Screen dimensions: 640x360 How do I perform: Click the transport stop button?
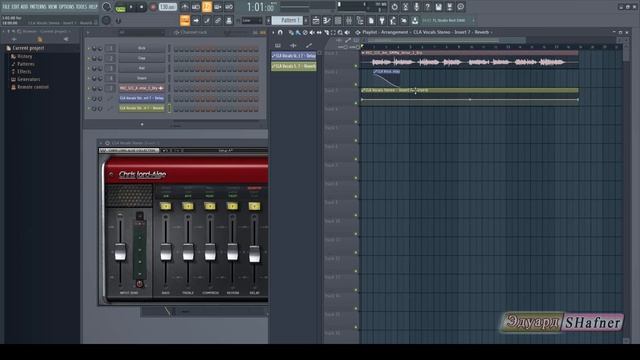141,7
